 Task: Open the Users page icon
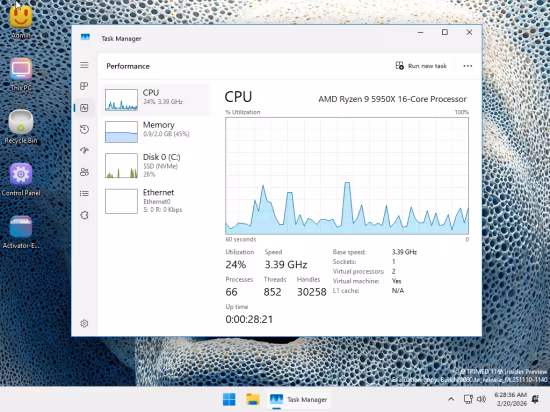84,172
